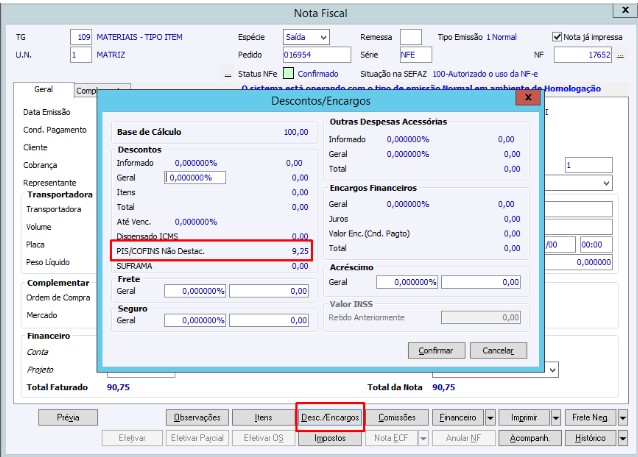The image size is (638, 457).
Task: Close the Nota Fiscal window
Action: coord(625,10)
